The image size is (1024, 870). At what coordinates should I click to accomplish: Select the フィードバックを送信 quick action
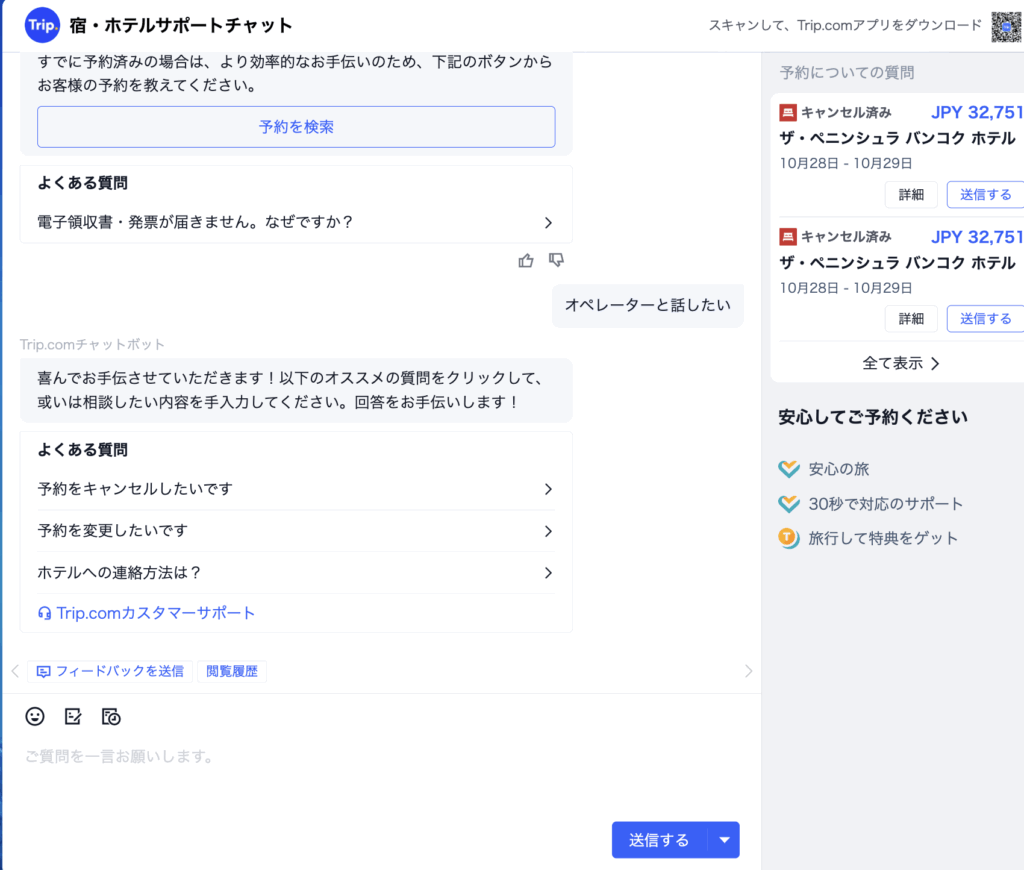point(110,671)
